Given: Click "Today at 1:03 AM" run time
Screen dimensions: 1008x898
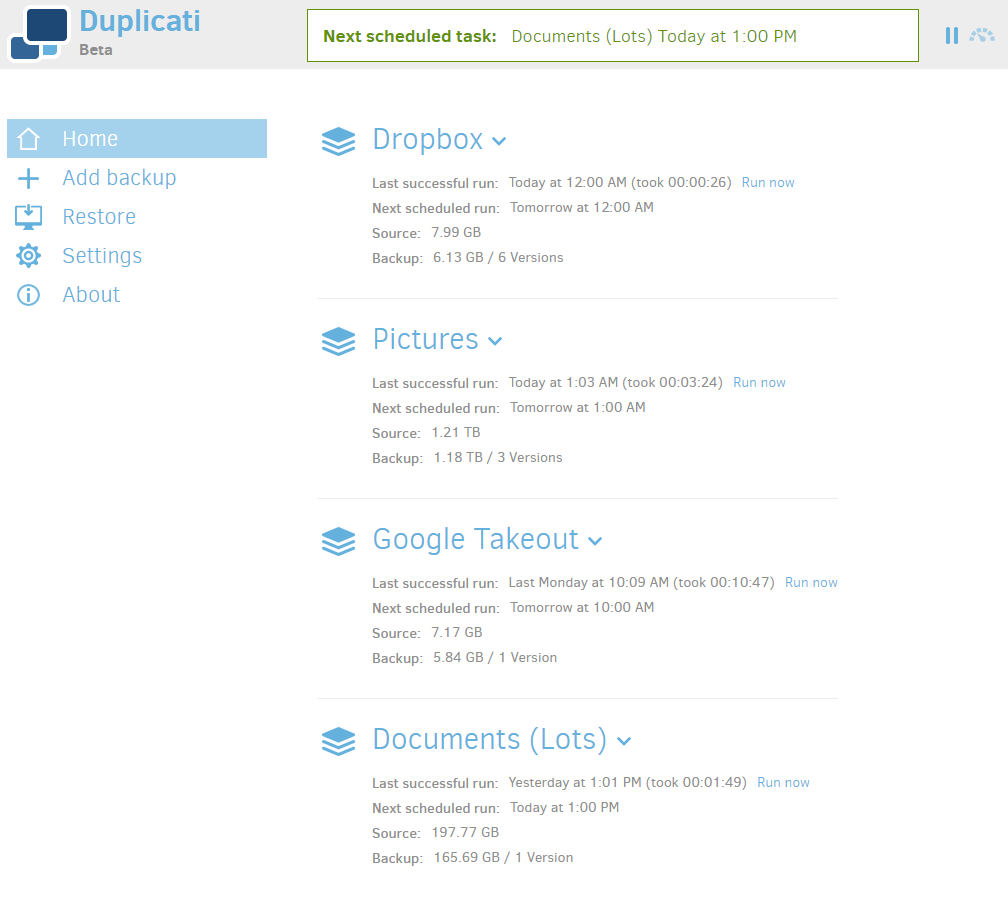Looking at the screenshot, I should pos(563,382).
